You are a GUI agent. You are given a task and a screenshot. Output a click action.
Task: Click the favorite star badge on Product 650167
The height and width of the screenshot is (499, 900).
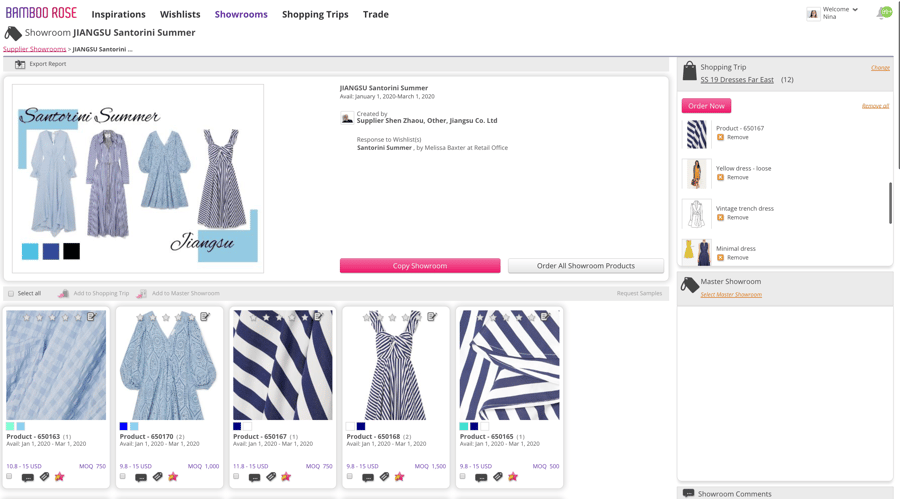286,477
